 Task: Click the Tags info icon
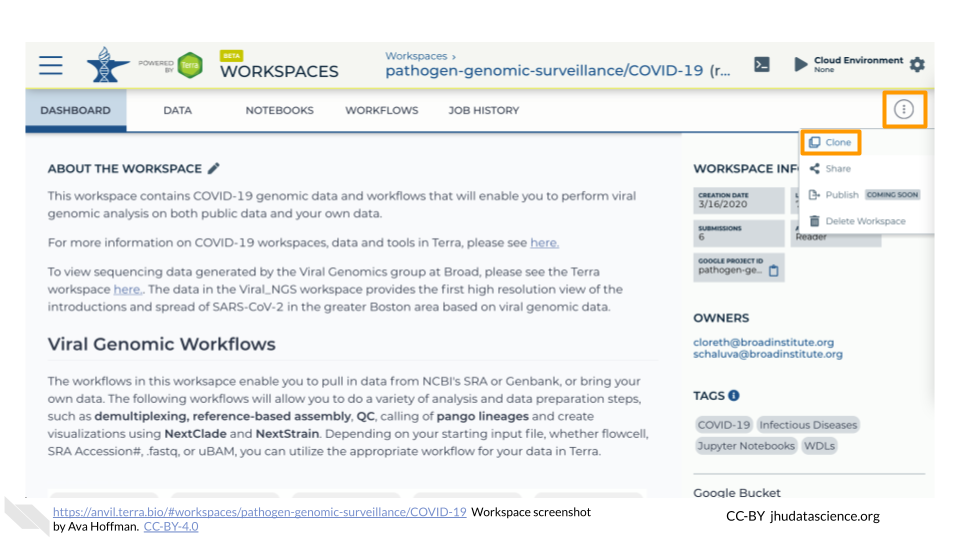click(x=733, y=396)
